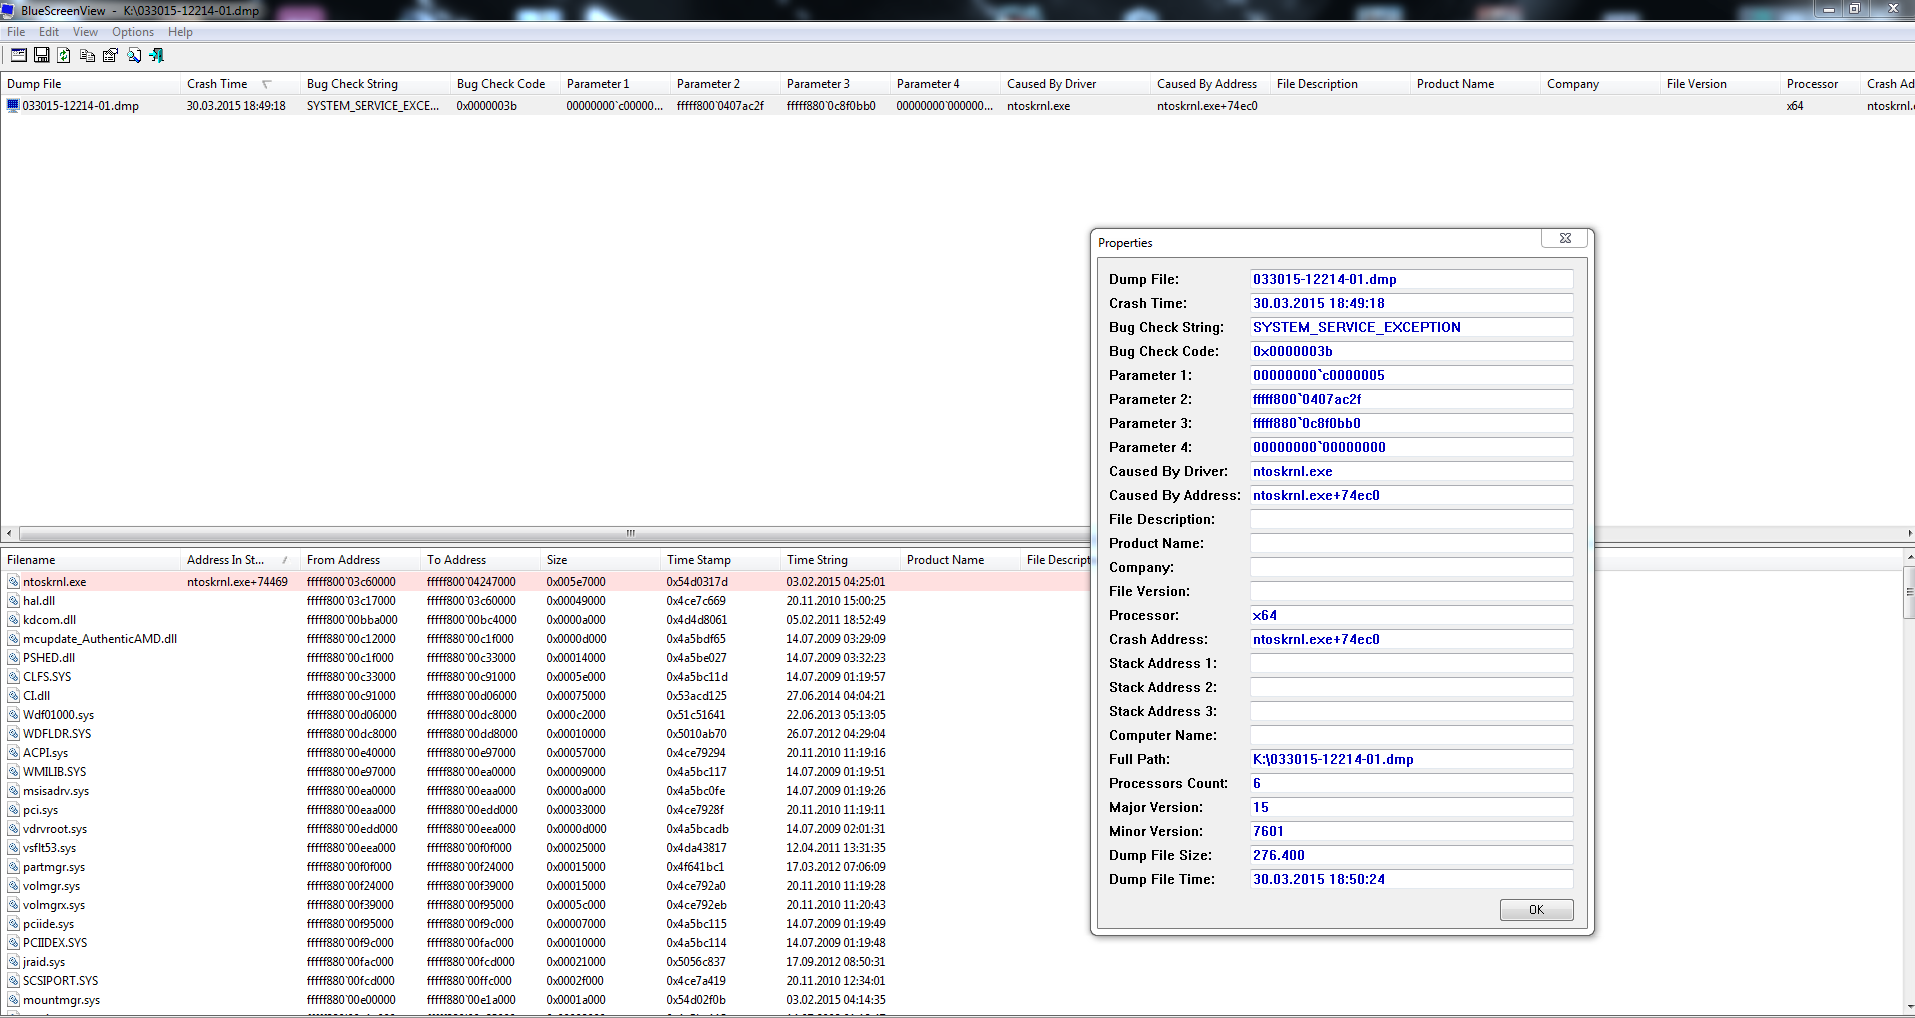The height and width of the screenshot is (1018, 1915).
Task: Click the file icon beside CI.dll
Action: (13, 696)
